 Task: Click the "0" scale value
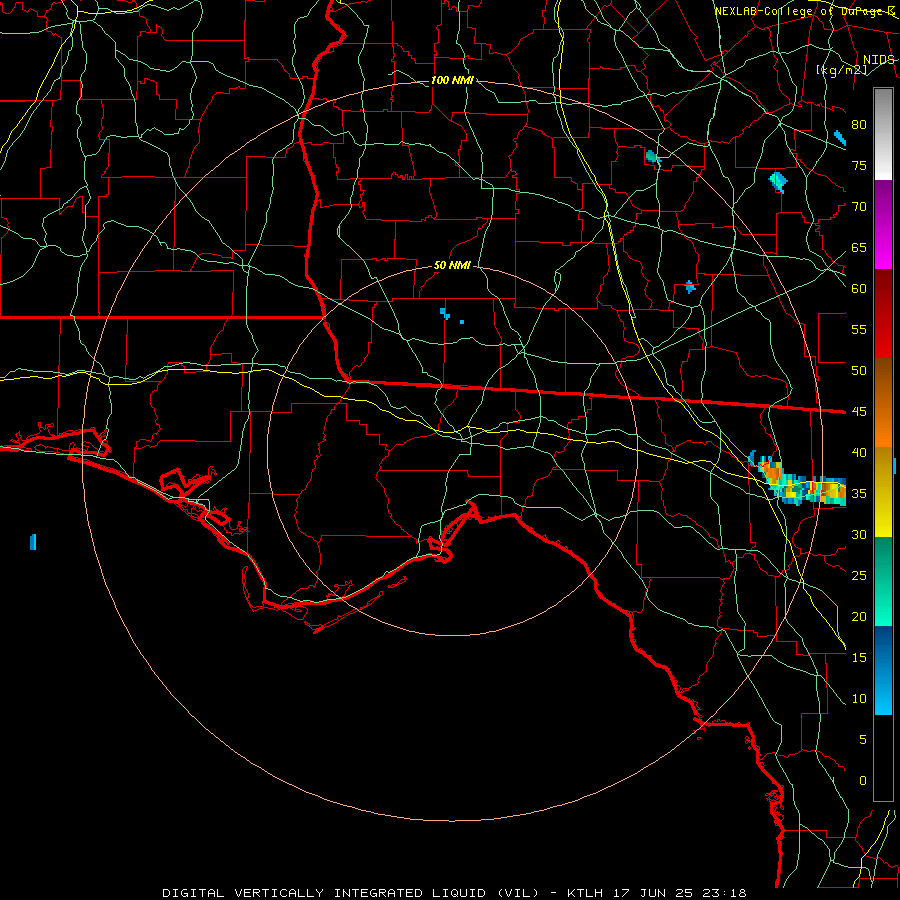(x=863, y=781)
